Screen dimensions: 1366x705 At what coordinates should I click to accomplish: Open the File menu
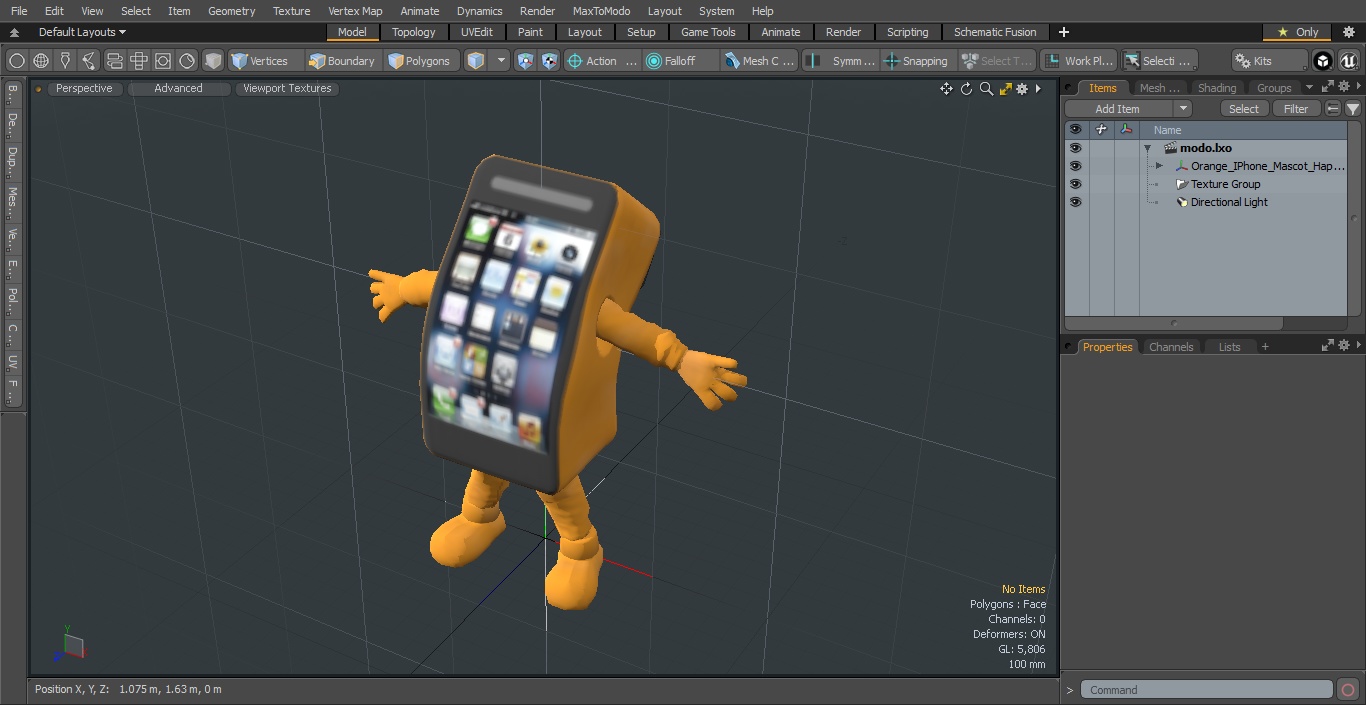[19, 11]
